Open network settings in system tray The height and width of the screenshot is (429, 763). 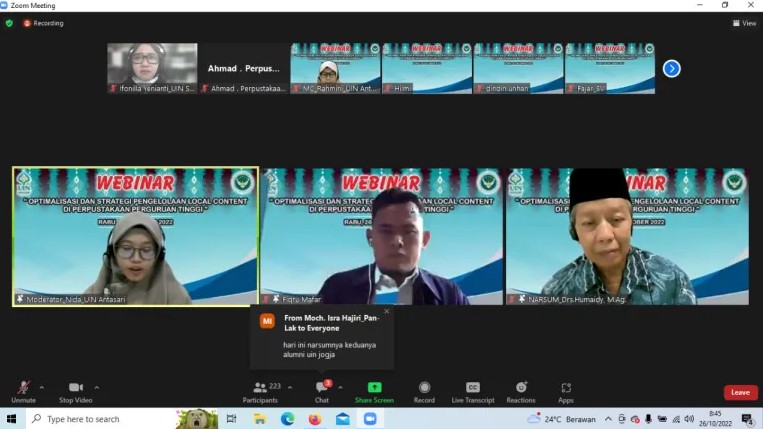pos(676,419)
